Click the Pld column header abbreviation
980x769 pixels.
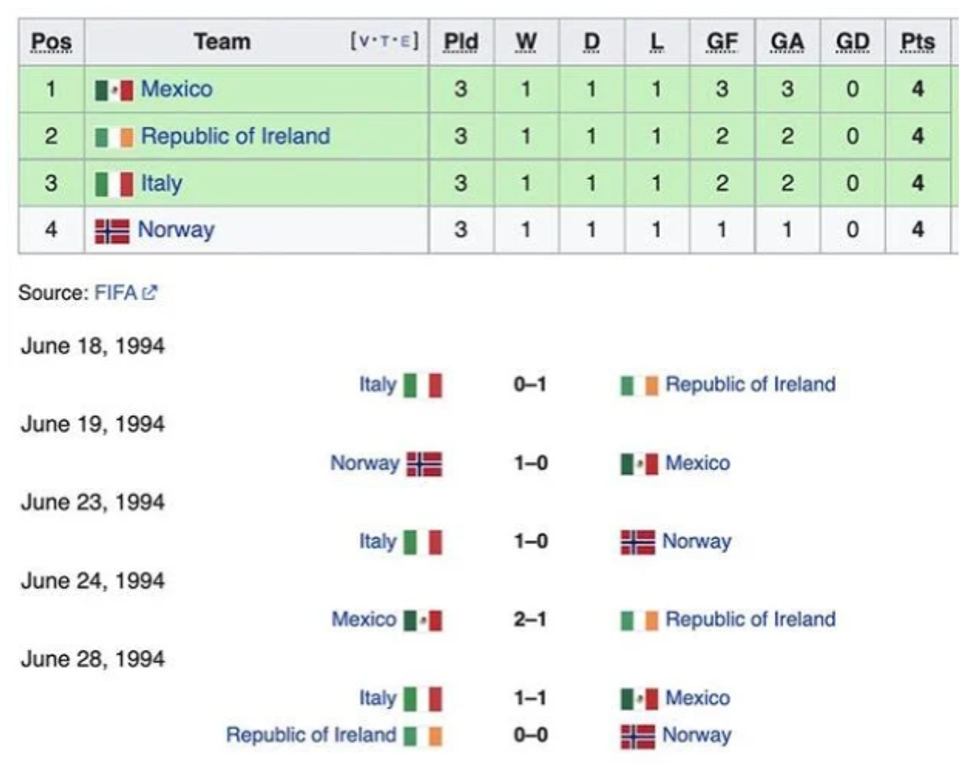click(461, 42)
